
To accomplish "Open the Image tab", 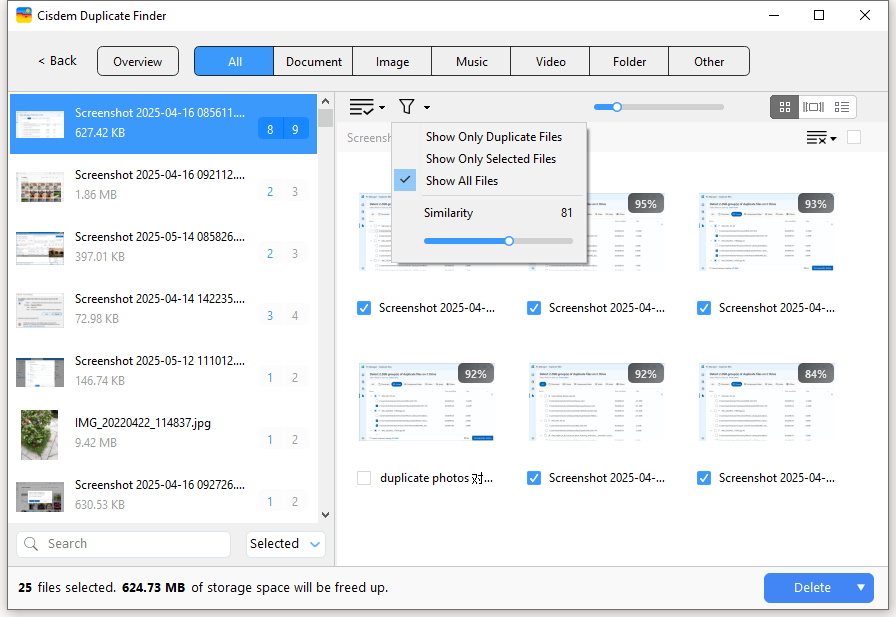I will [x=392, y=61].
